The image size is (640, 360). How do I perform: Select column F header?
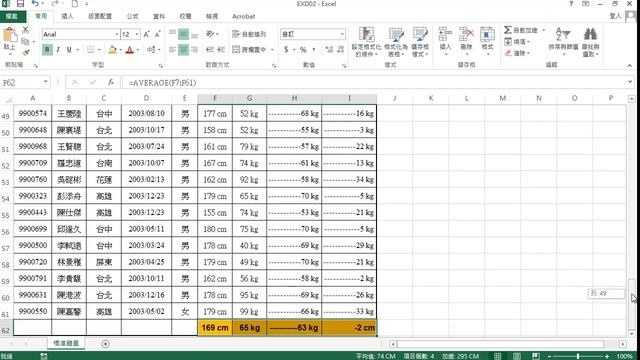(x=215, y=98)
